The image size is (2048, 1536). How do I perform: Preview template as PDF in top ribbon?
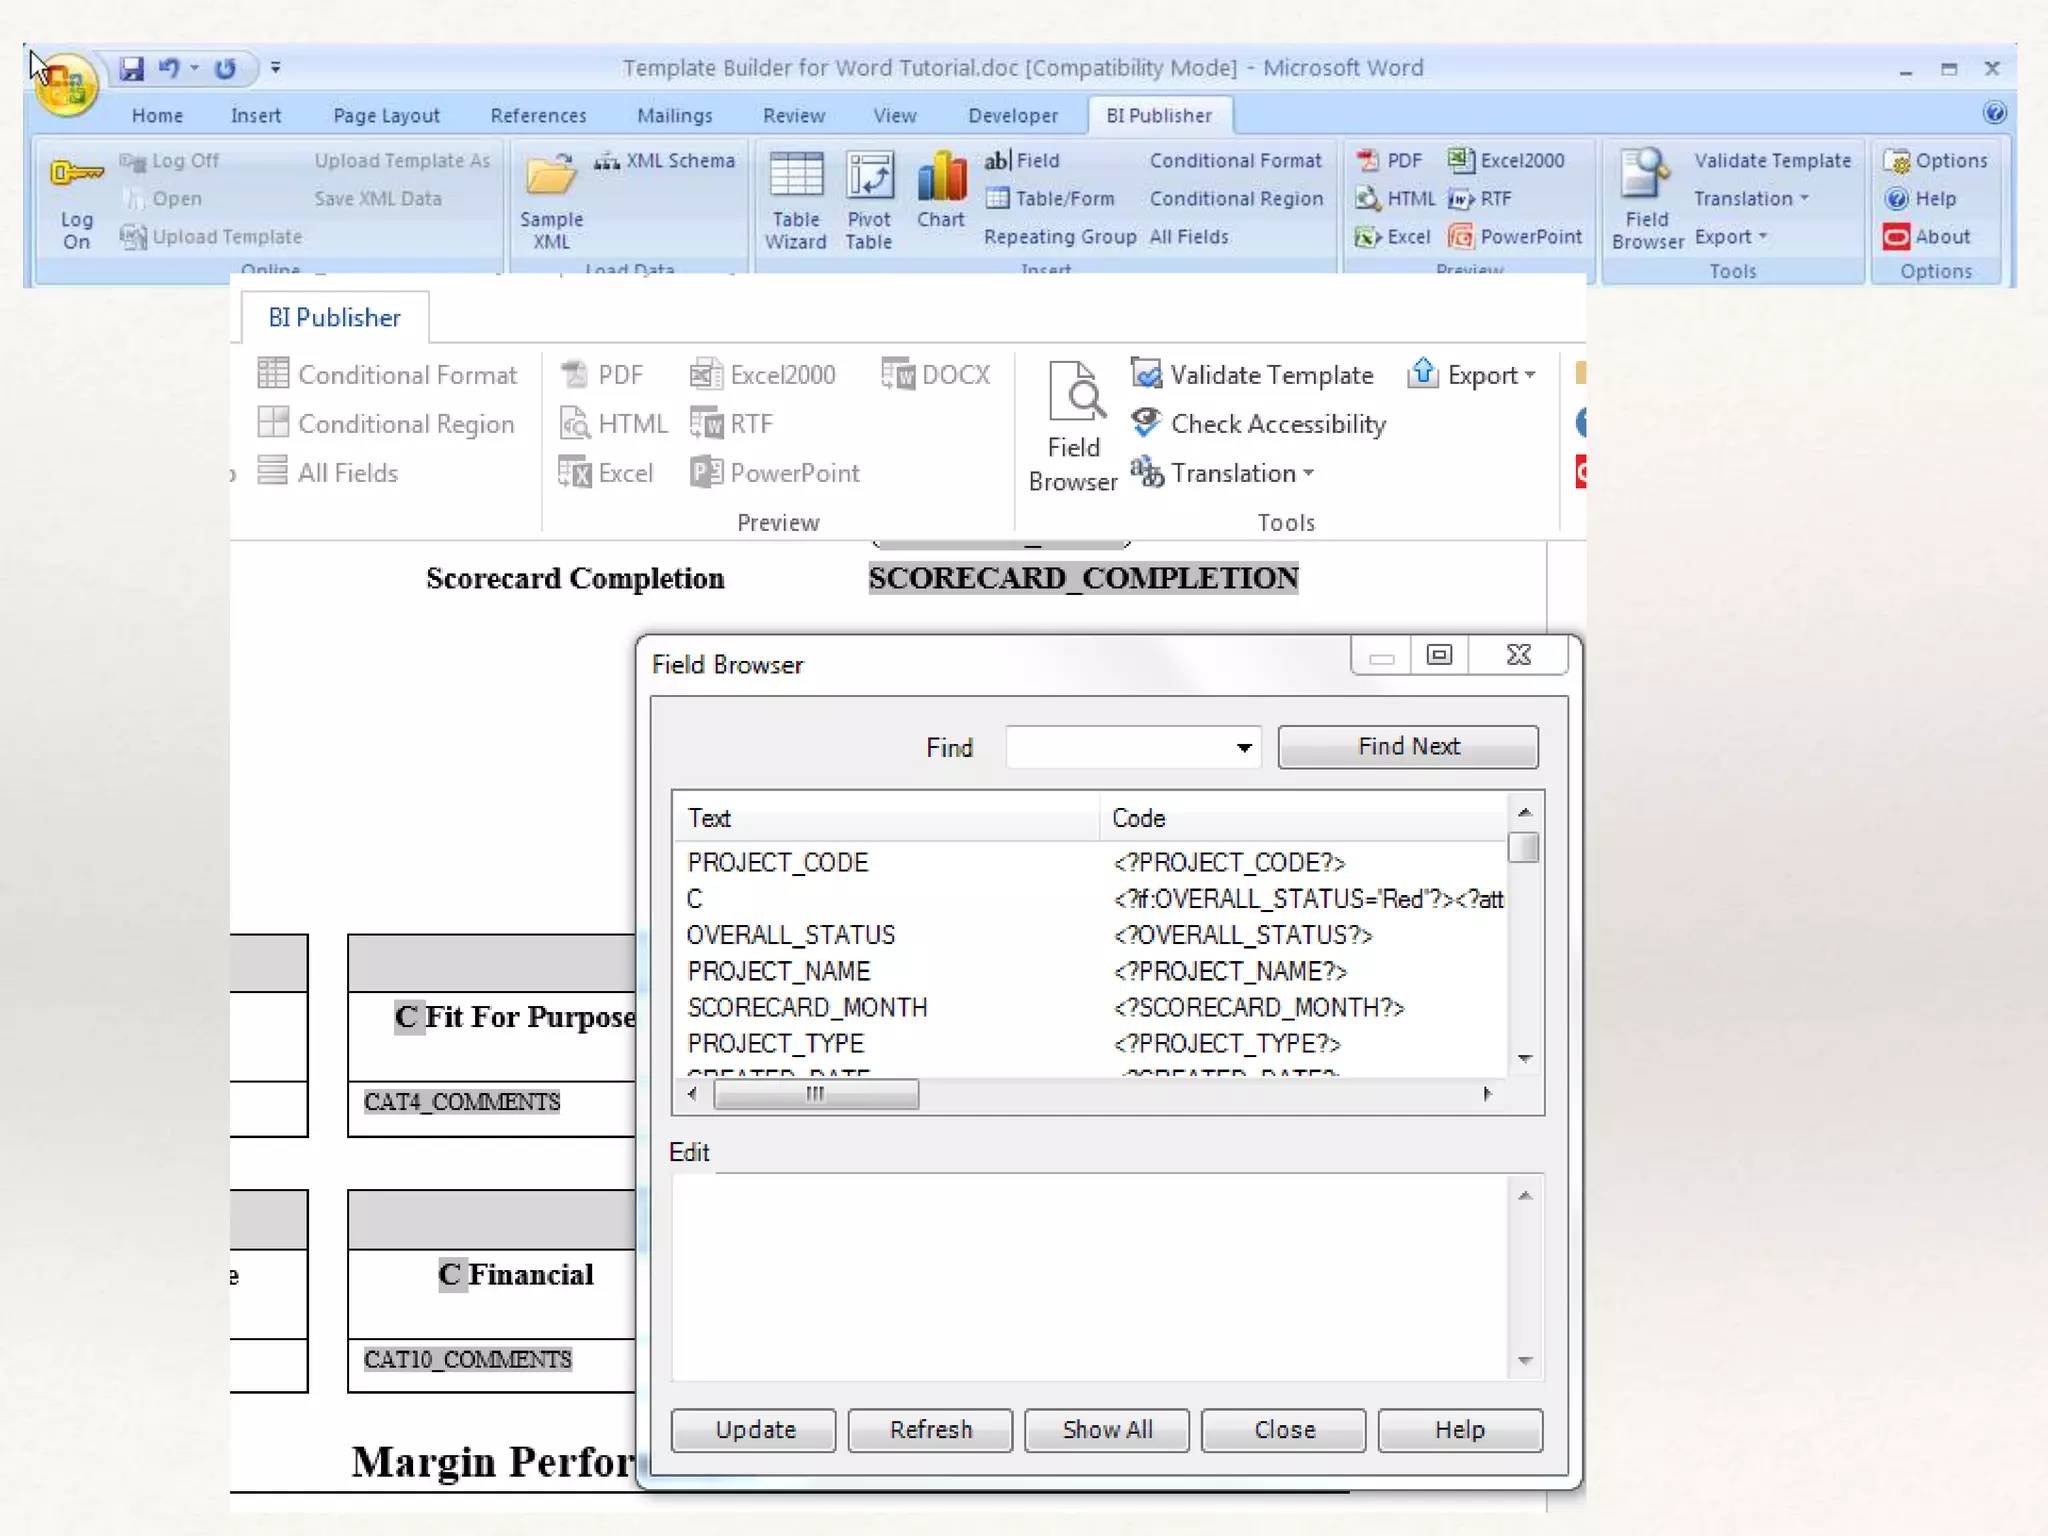click(x=1391, y=160)
